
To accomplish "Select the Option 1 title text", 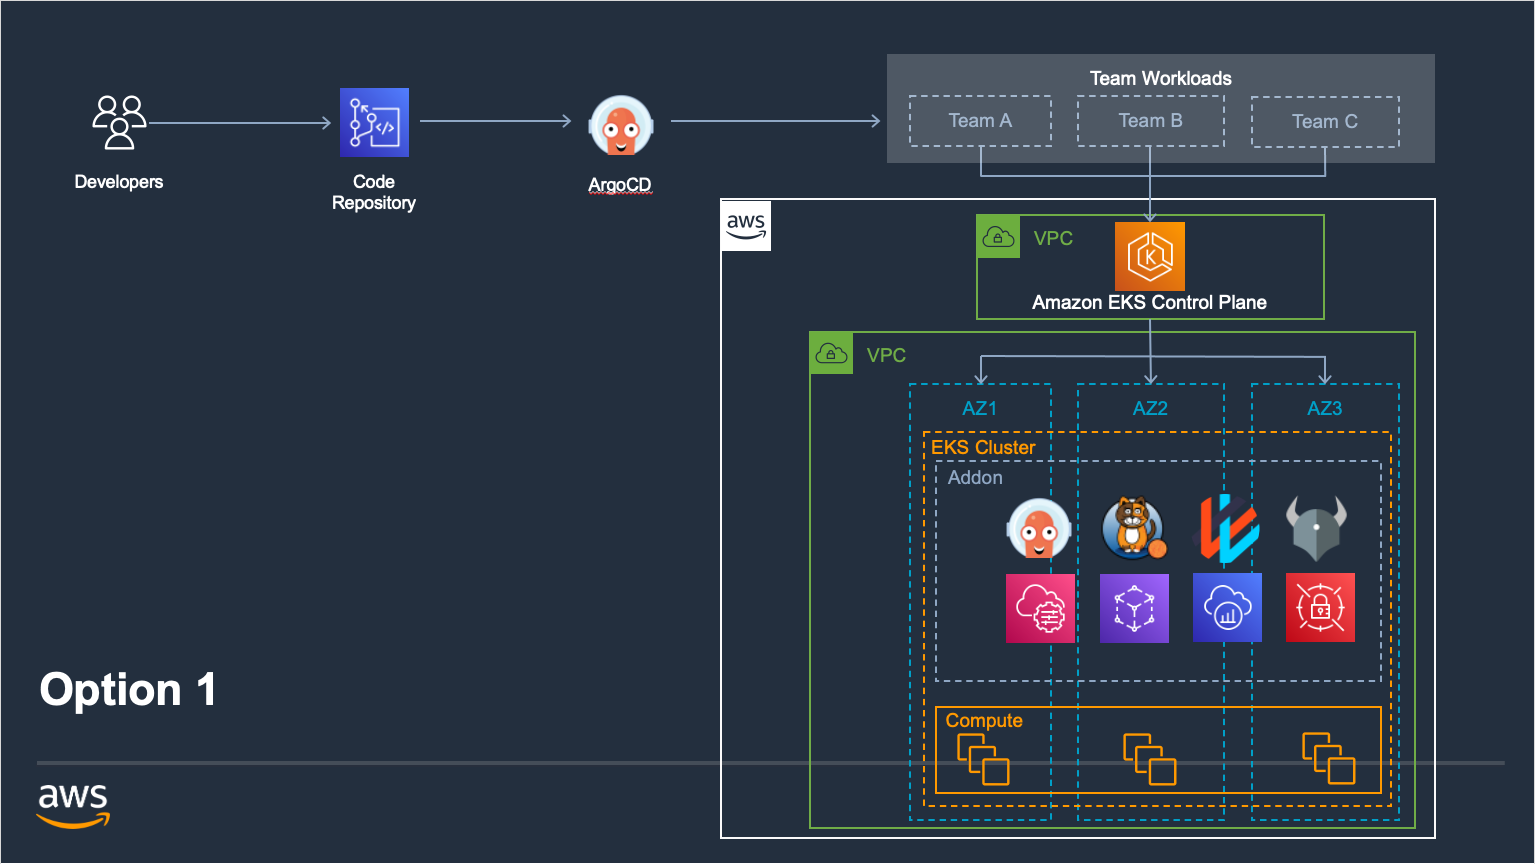I will coord(127,689).
